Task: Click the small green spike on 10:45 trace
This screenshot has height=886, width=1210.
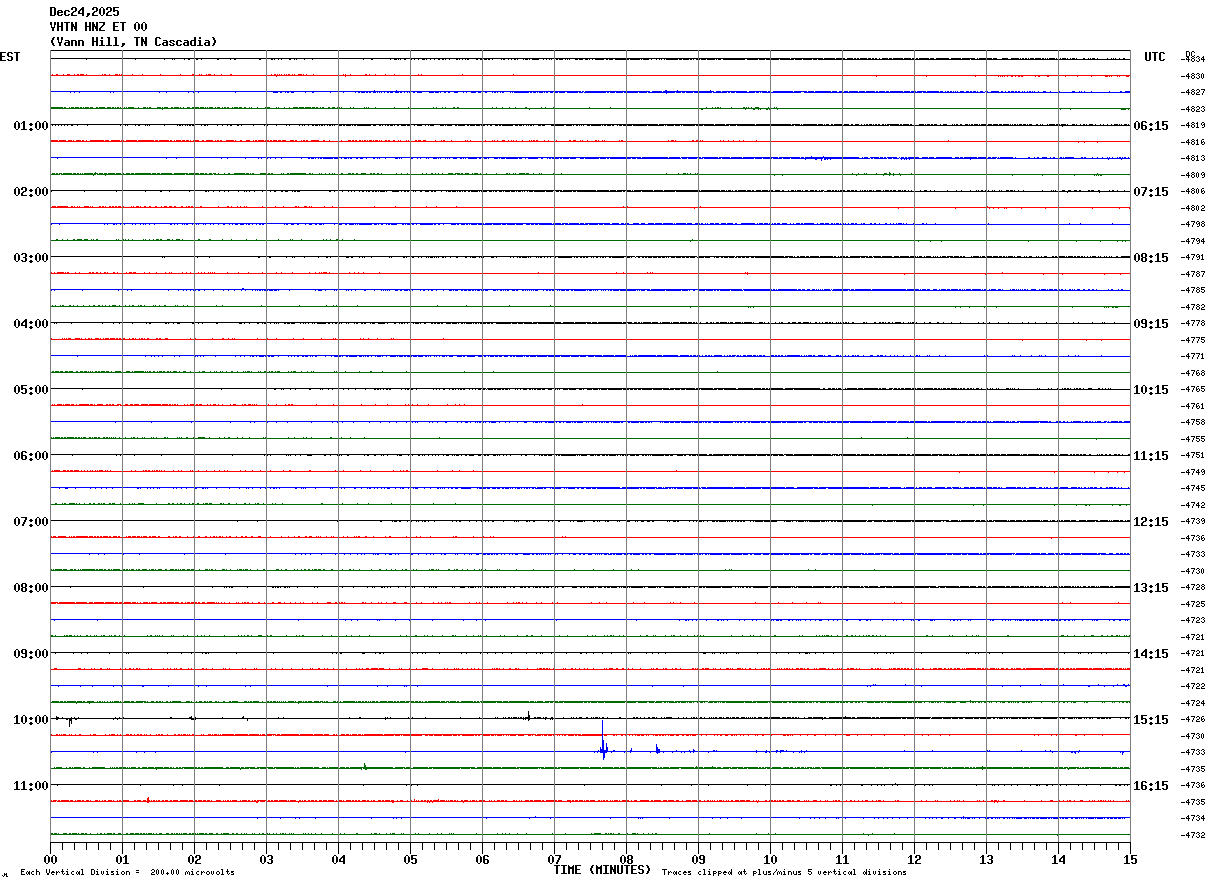Action: point(365,767)
